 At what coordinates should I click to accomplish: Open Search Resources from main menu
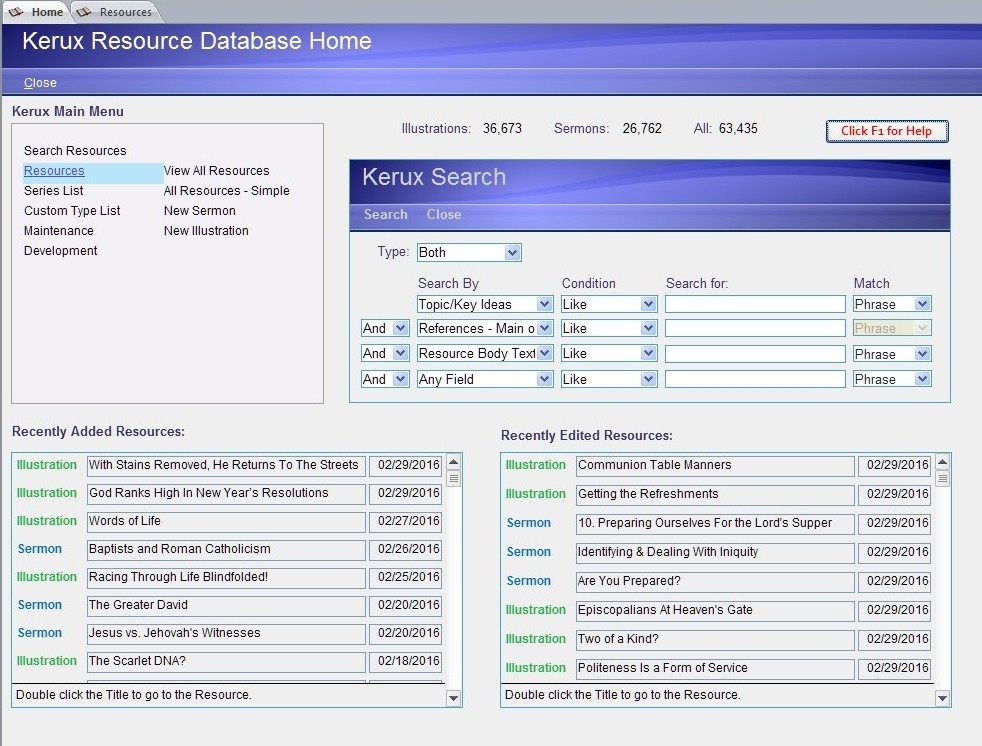click(x=75, y=150)
